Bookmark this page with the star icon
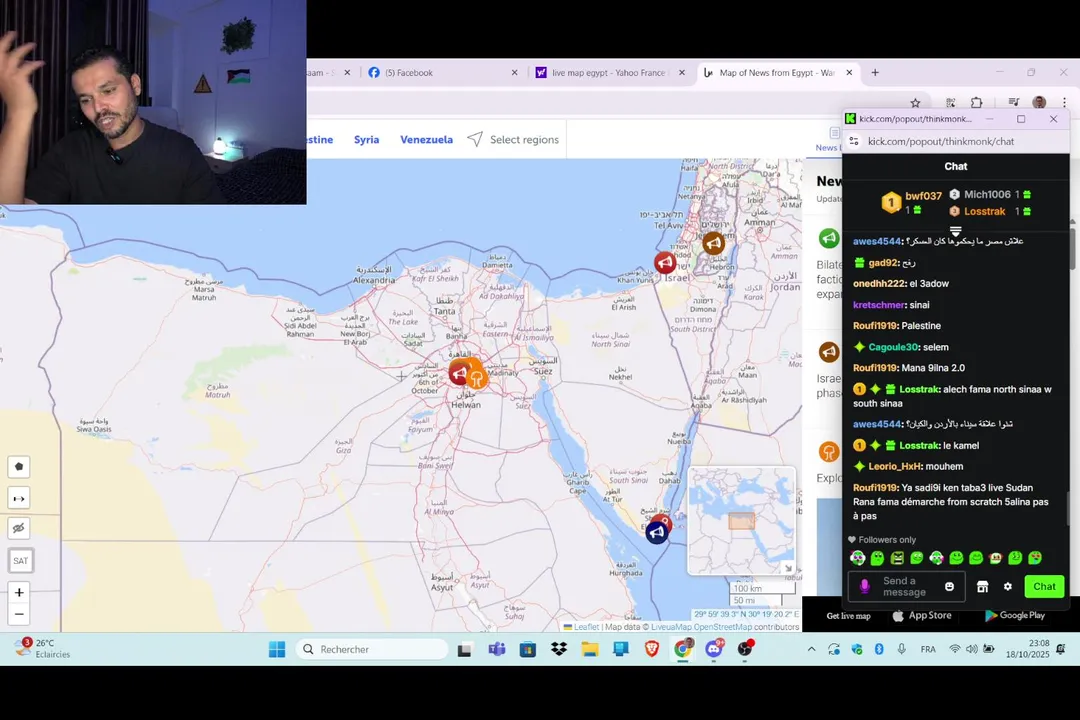 (915, 103)
